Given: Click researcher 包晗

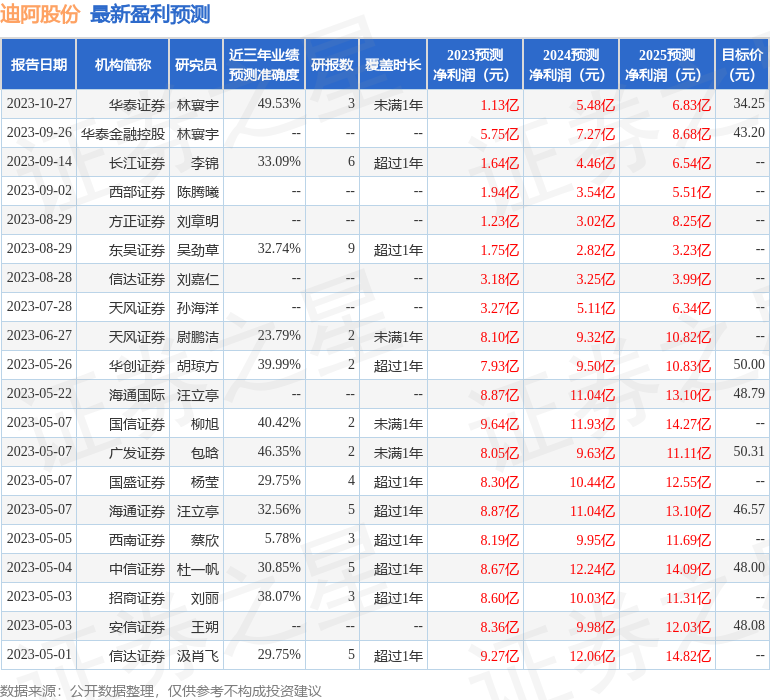Looking at the screenshot, I should coord(205,453).
